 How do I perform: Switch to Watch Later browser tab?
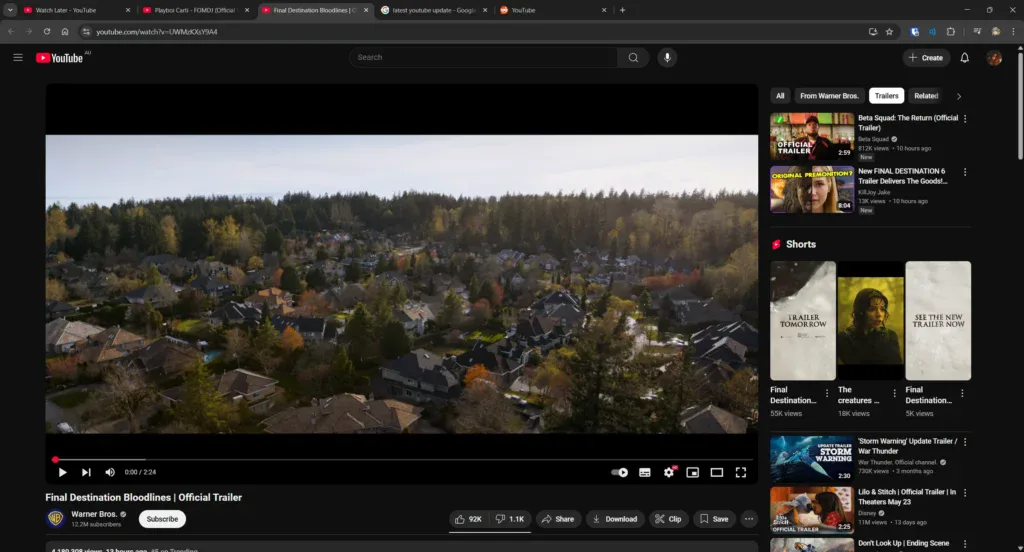point(77,10)
